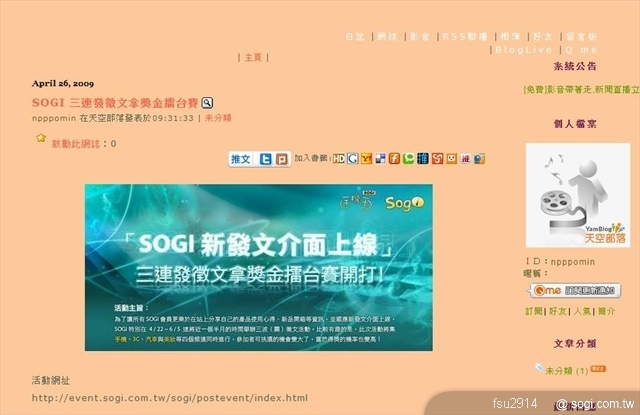Click the magnifier icon beside the post title
This screenshot has width=640, height=415.
point(207,103)
